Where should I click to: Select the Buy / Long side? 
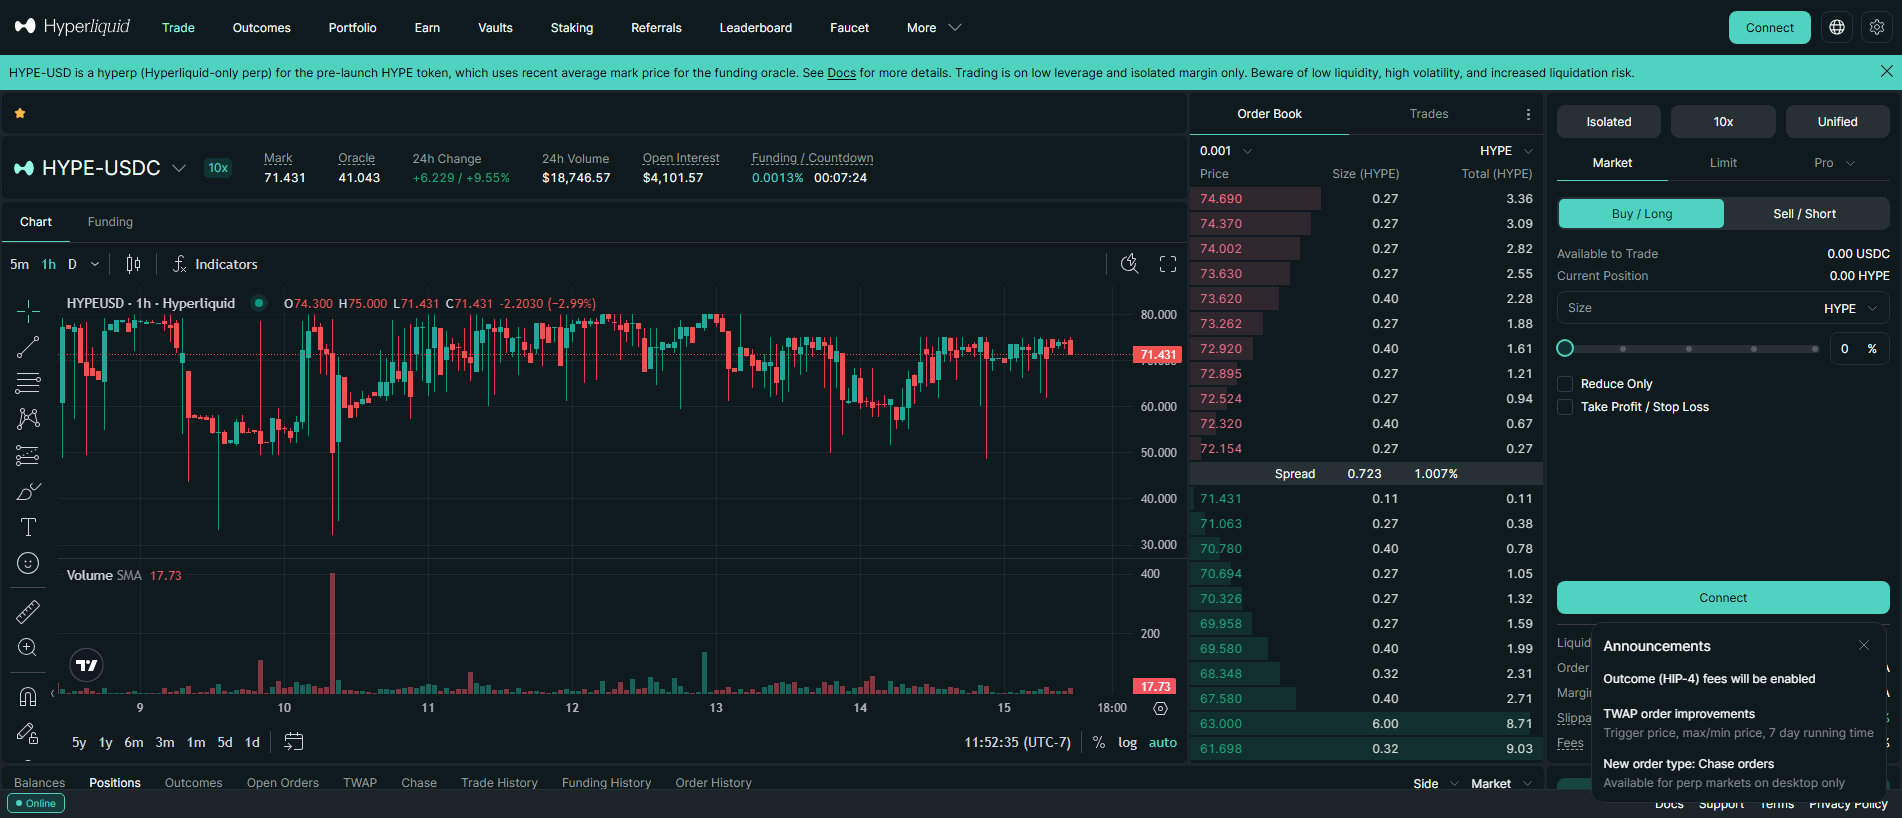[x=1641, y=213]
